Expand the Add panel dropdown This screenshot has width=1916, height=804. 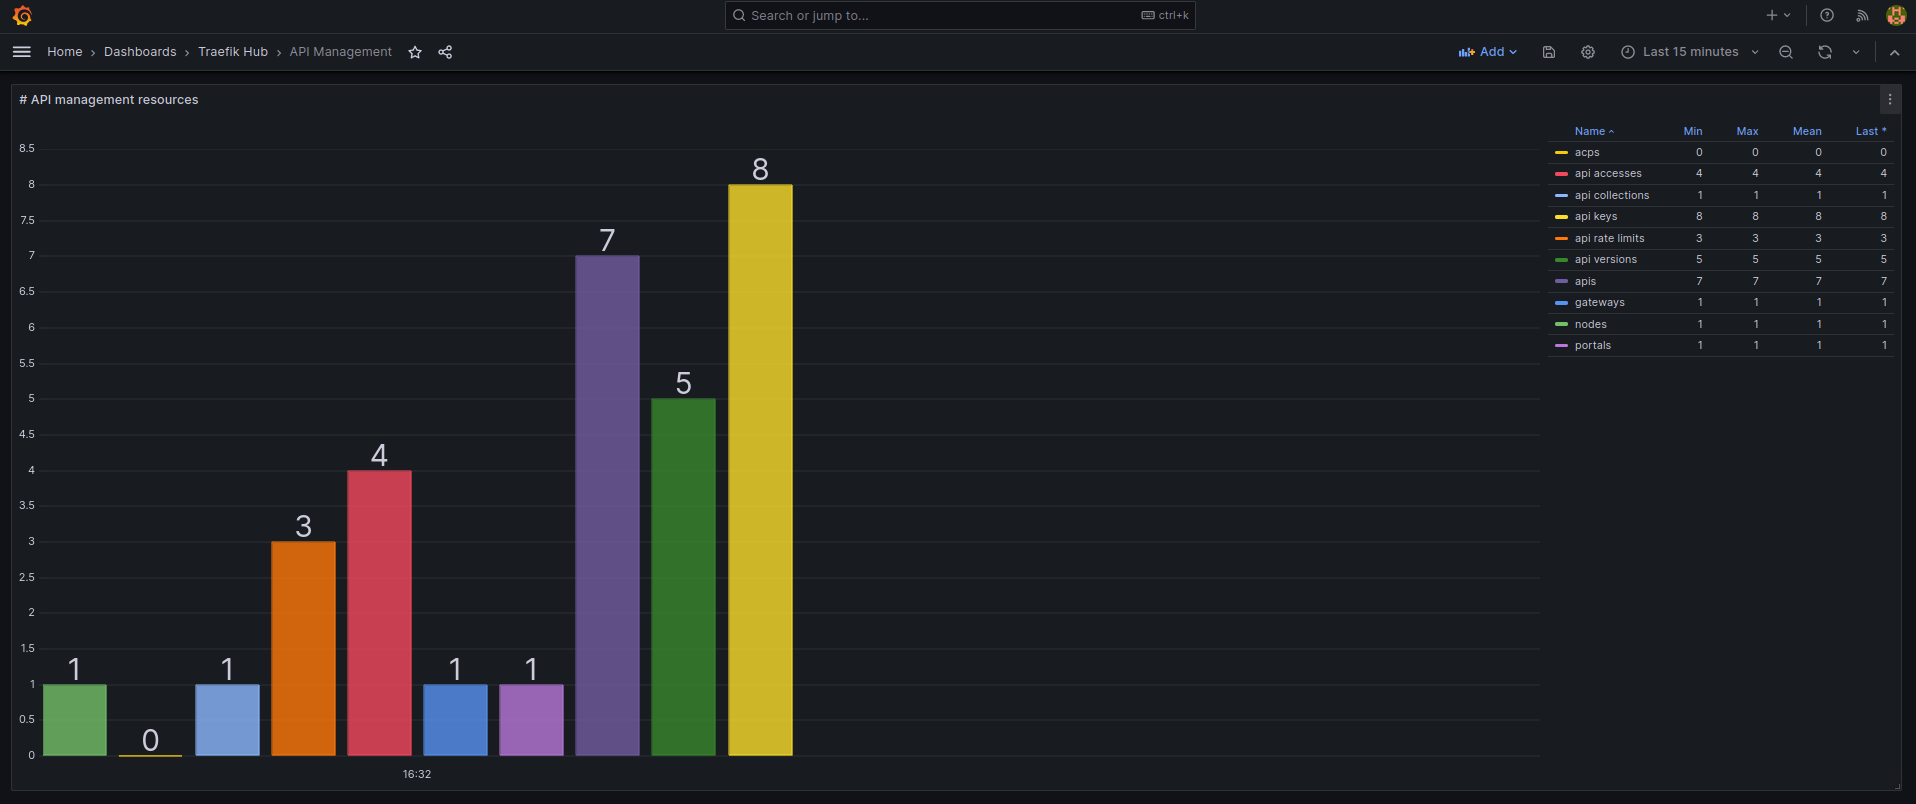coord(1488,52)
